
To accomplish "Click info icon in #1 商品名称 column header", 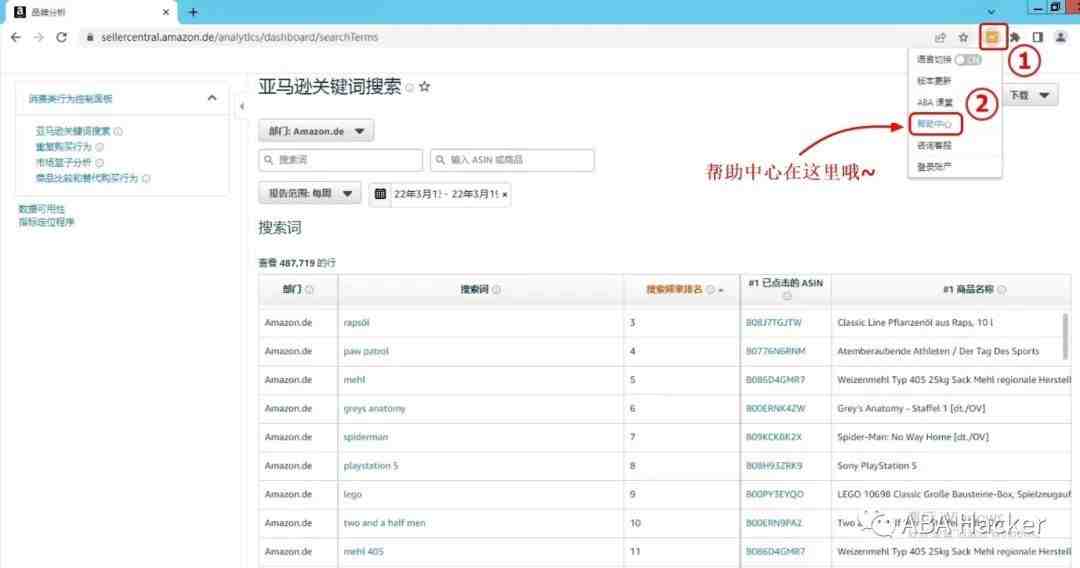I will point(1001,290).
